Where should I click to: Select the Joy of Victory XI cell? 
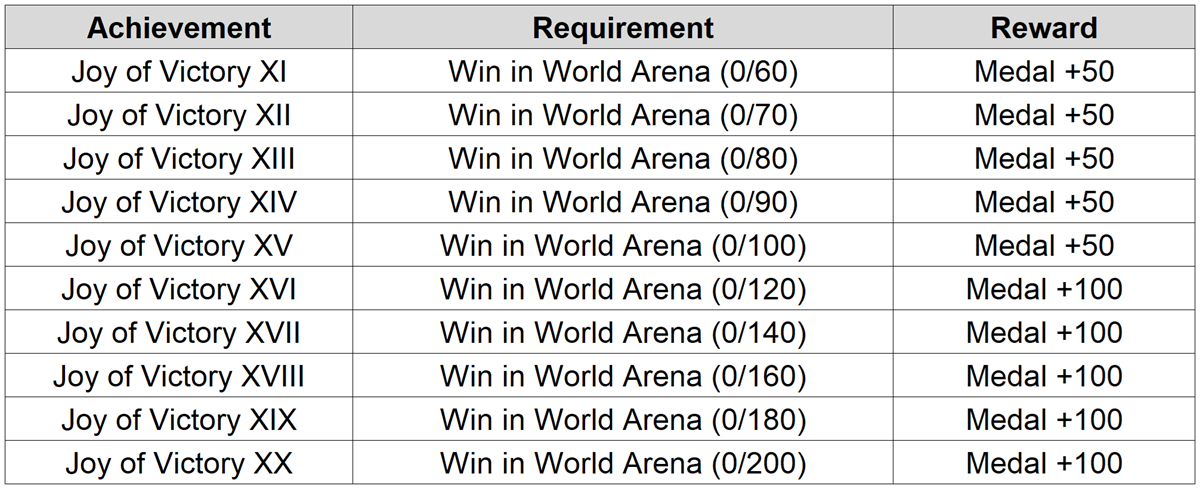pos(179,72)
